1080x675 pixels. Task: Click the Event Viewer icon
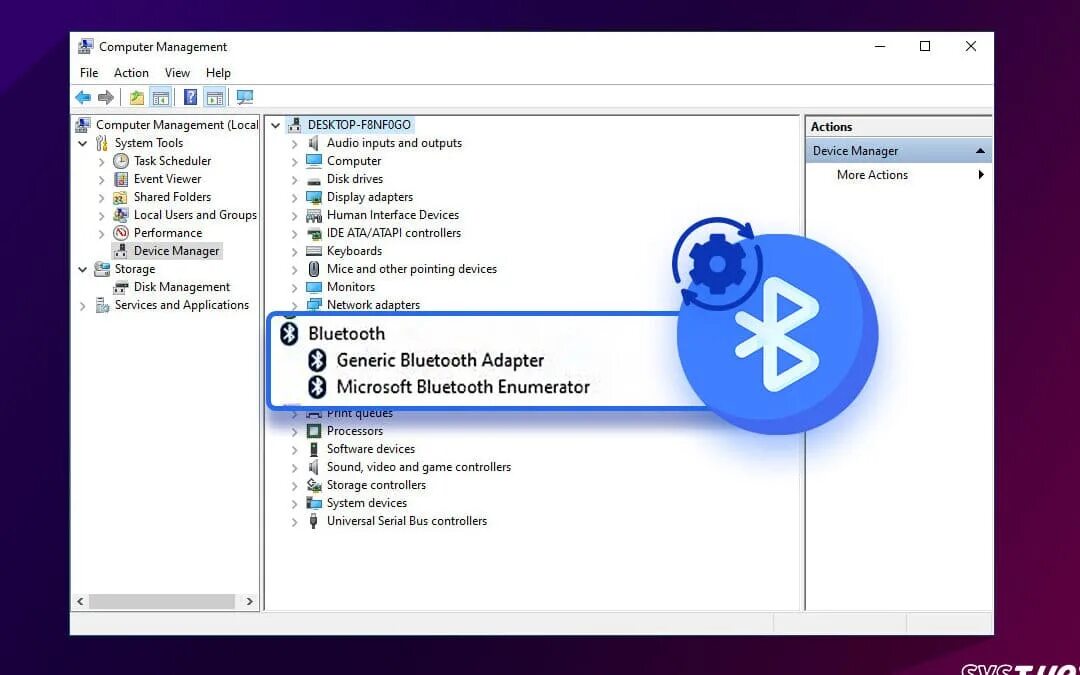tap(121, 179)
